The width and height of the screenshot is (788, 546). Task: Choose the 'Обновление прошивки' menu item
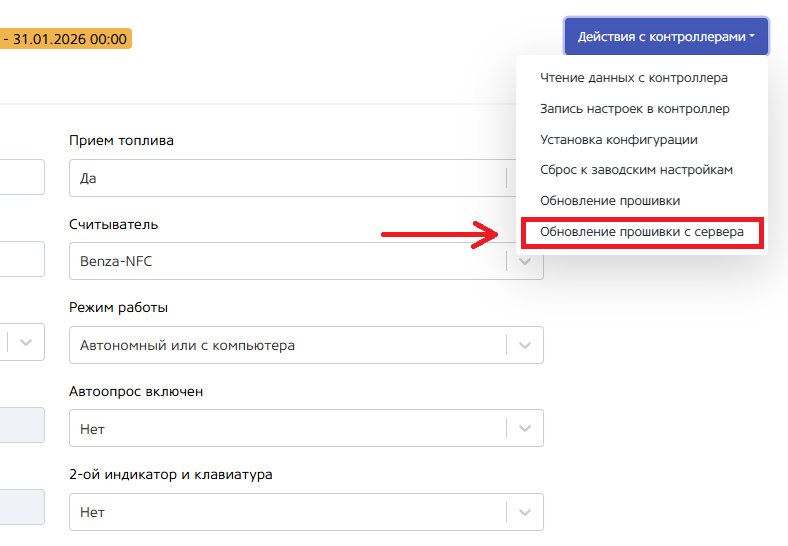610,201
